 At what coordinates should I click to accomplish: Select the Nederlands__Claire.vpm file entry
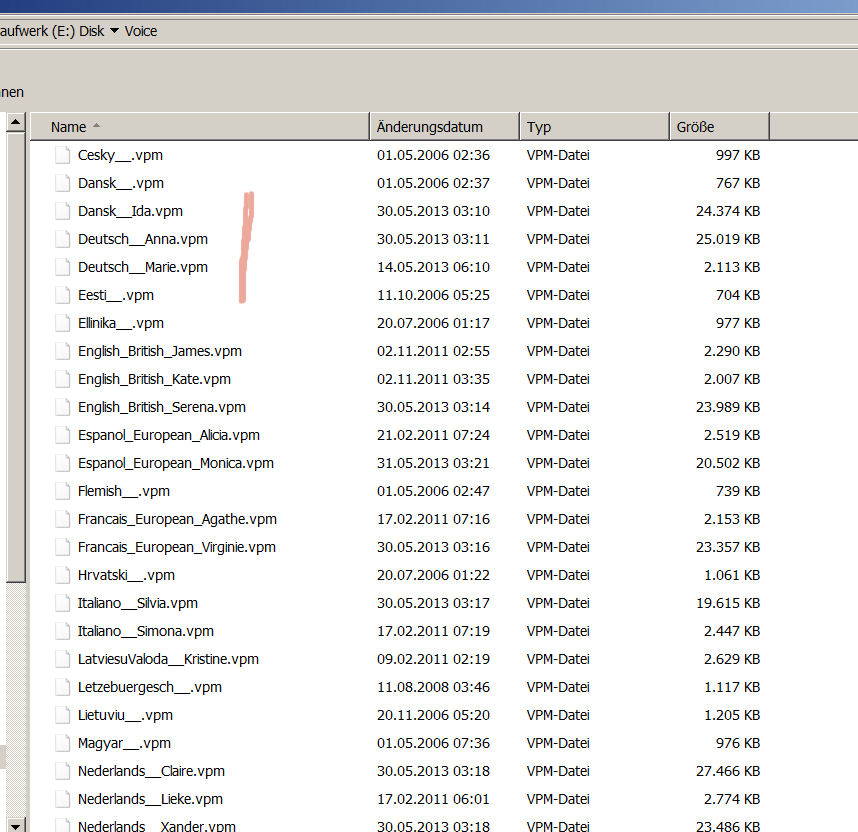[151, 771]
